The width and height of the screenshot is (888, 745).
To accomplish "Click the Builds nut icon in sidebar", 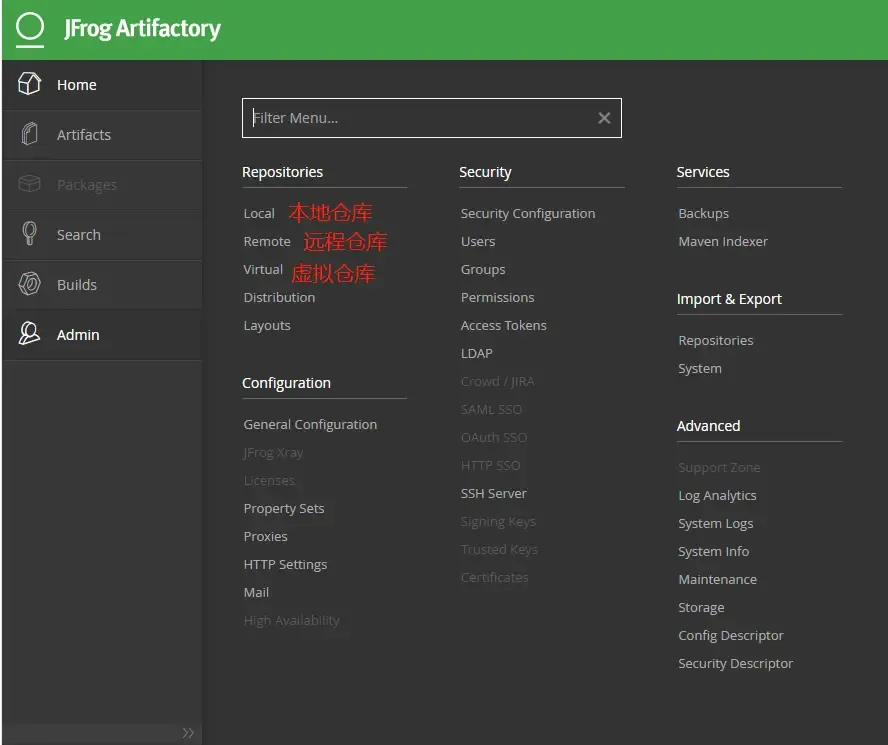I will click(29, 284).
